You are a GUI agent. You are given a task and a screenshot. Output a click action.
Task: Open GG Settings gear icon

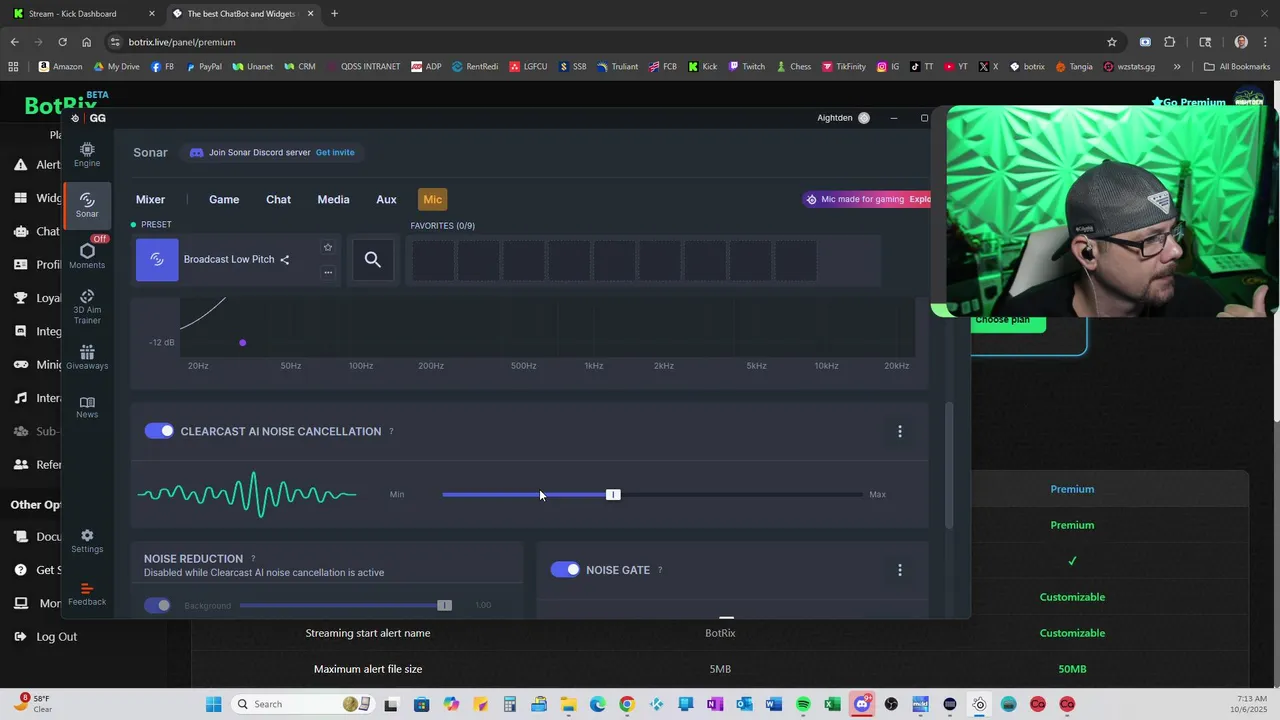87,541
